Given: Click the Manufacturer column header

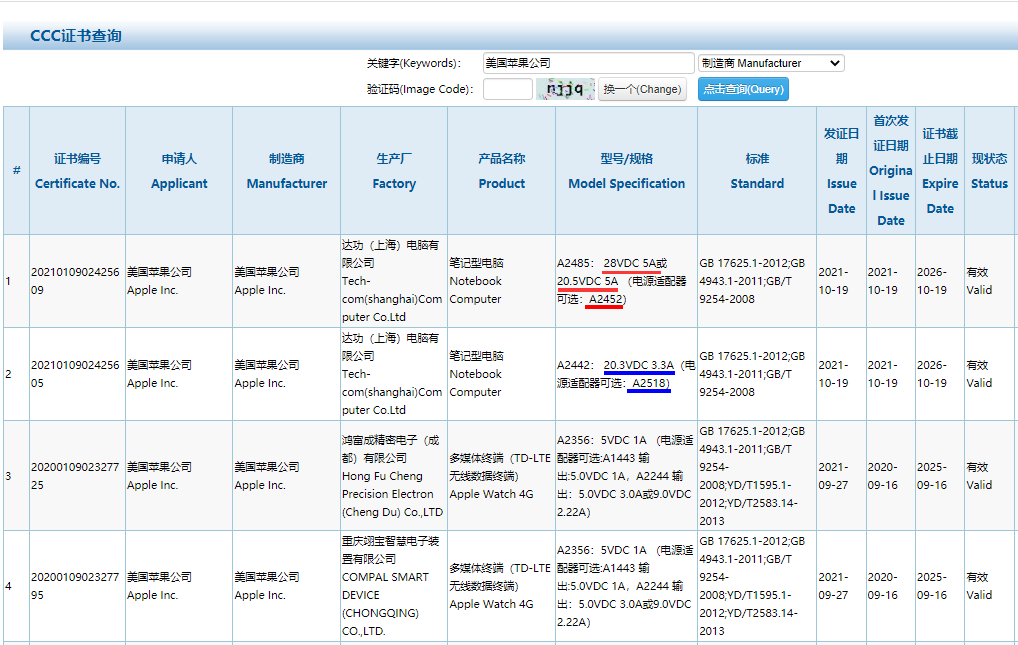Looking at the screenshot, I should pyautogui.click(x=286, y=171).
